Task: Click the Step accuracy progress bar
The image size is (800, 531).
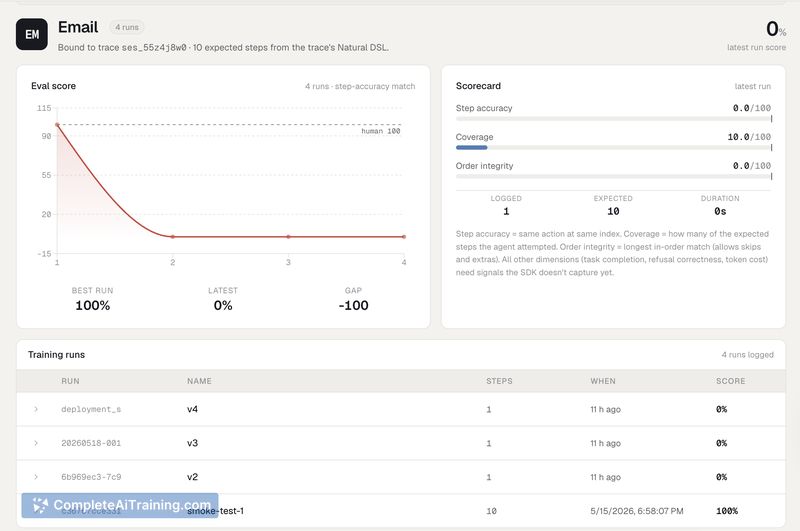Action: [613, 118]
